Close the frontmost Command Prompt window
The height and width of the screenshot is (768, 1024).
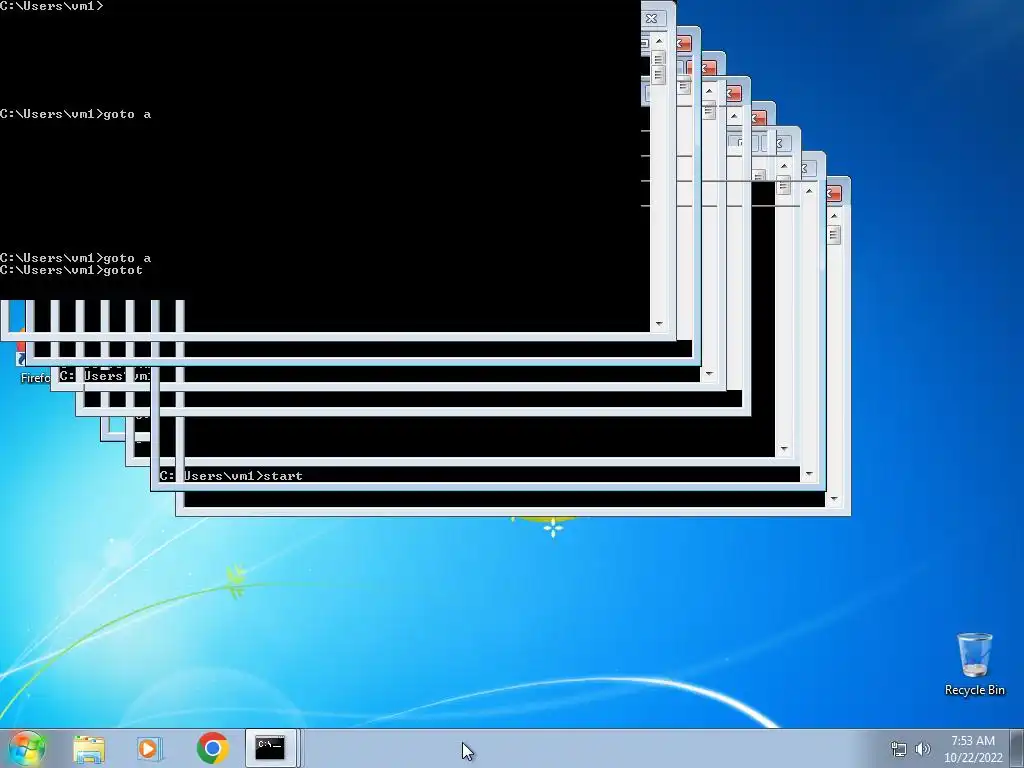coord(652,18)
